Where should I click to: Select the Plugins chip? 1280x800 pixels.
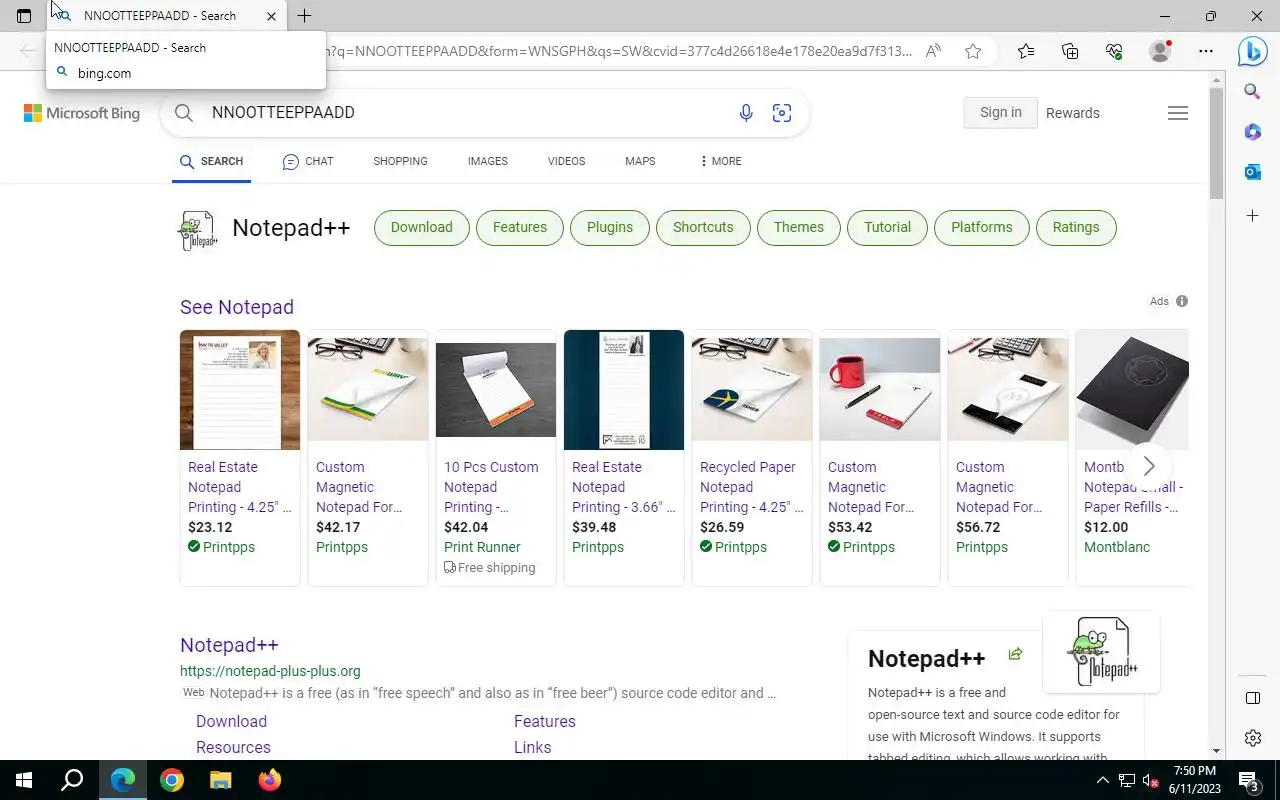(x=610, y=227)
